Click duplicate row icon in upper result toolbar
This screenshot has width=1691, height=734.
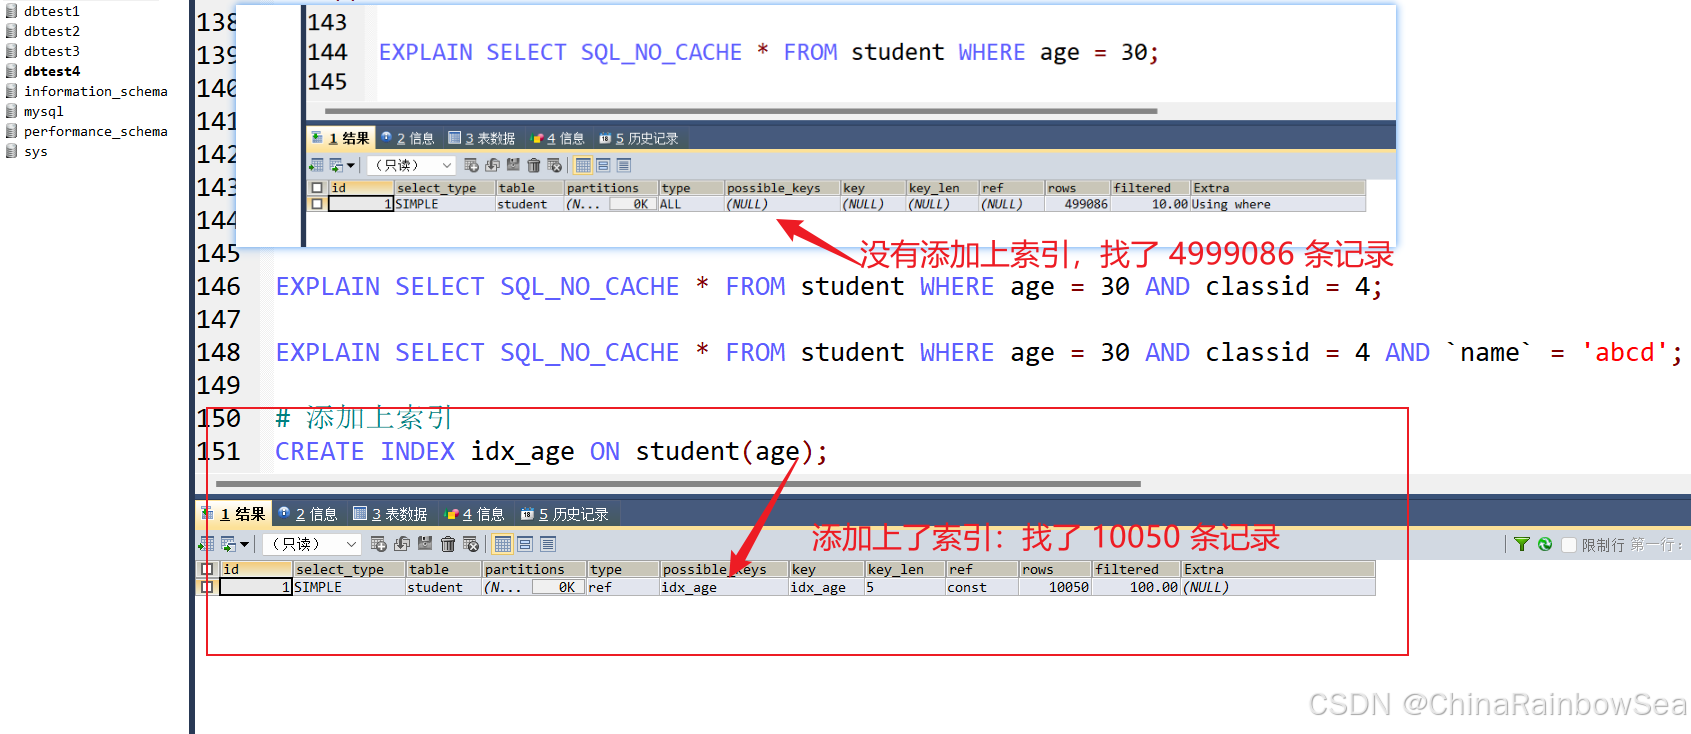[x=492, y=165]
